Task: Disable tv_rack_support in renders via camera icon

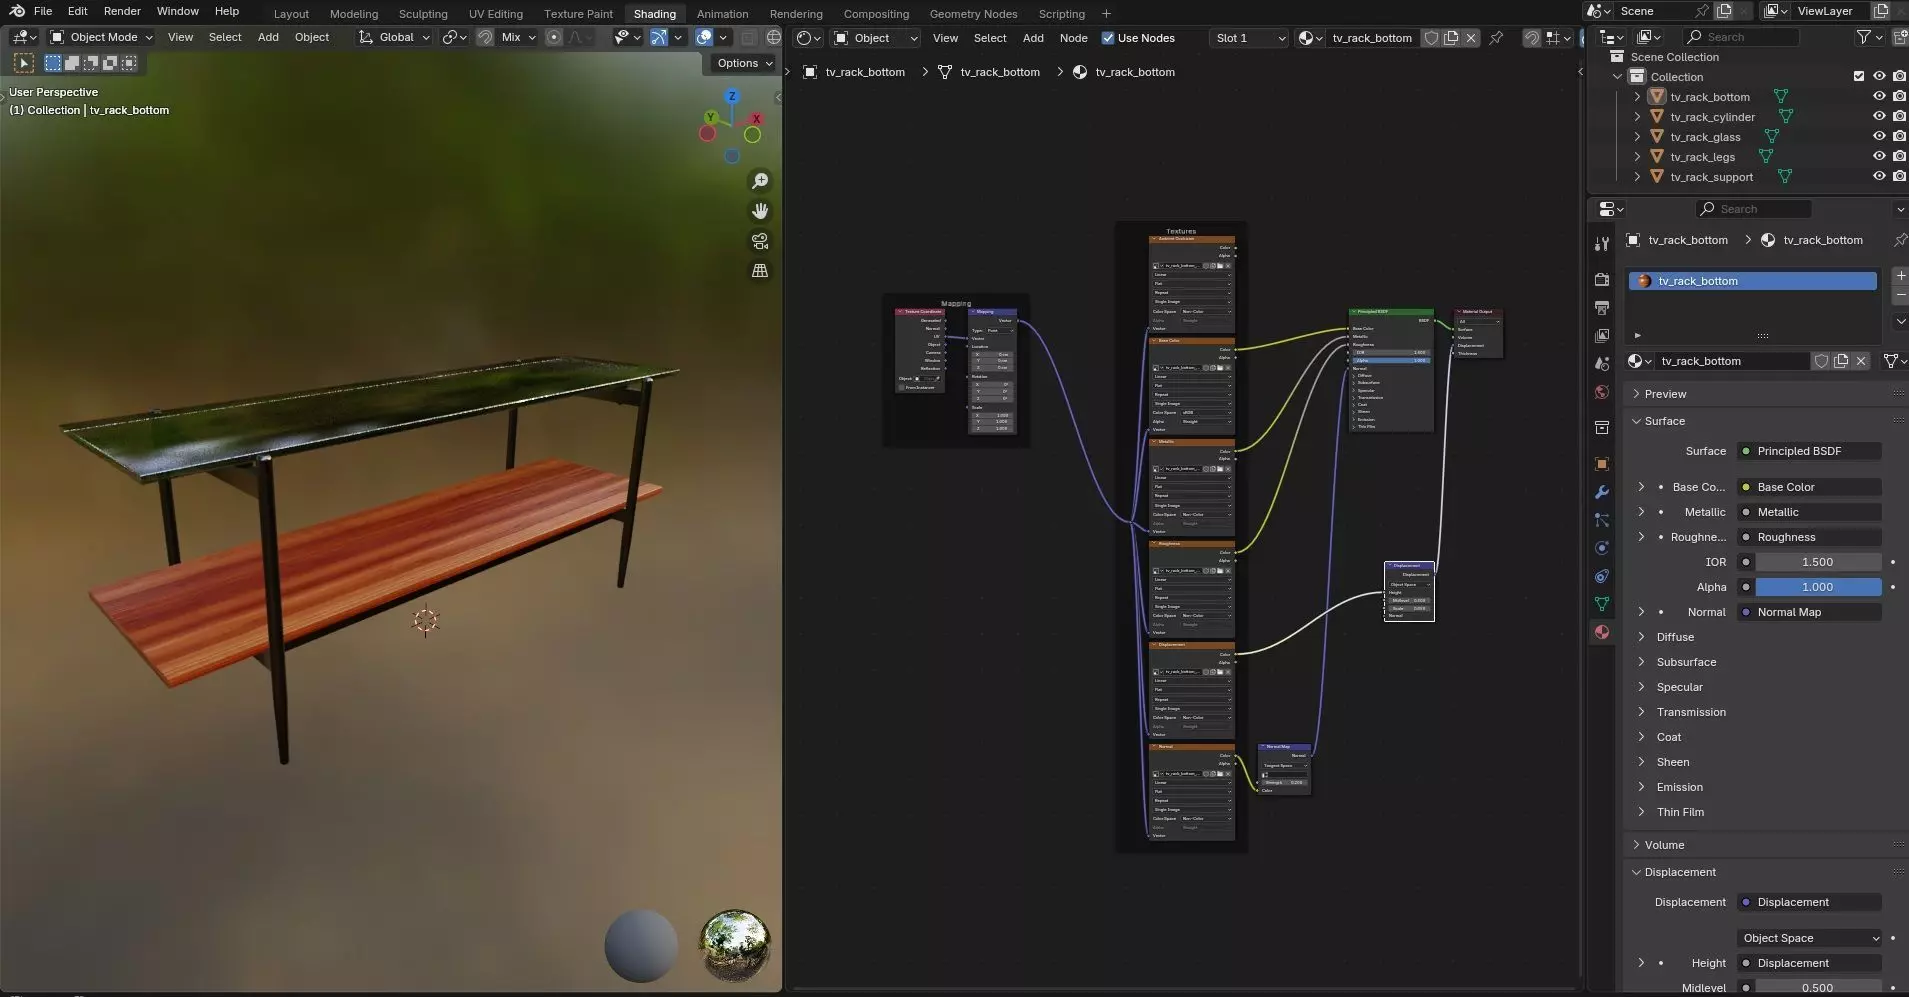Action: (1899, 177)
